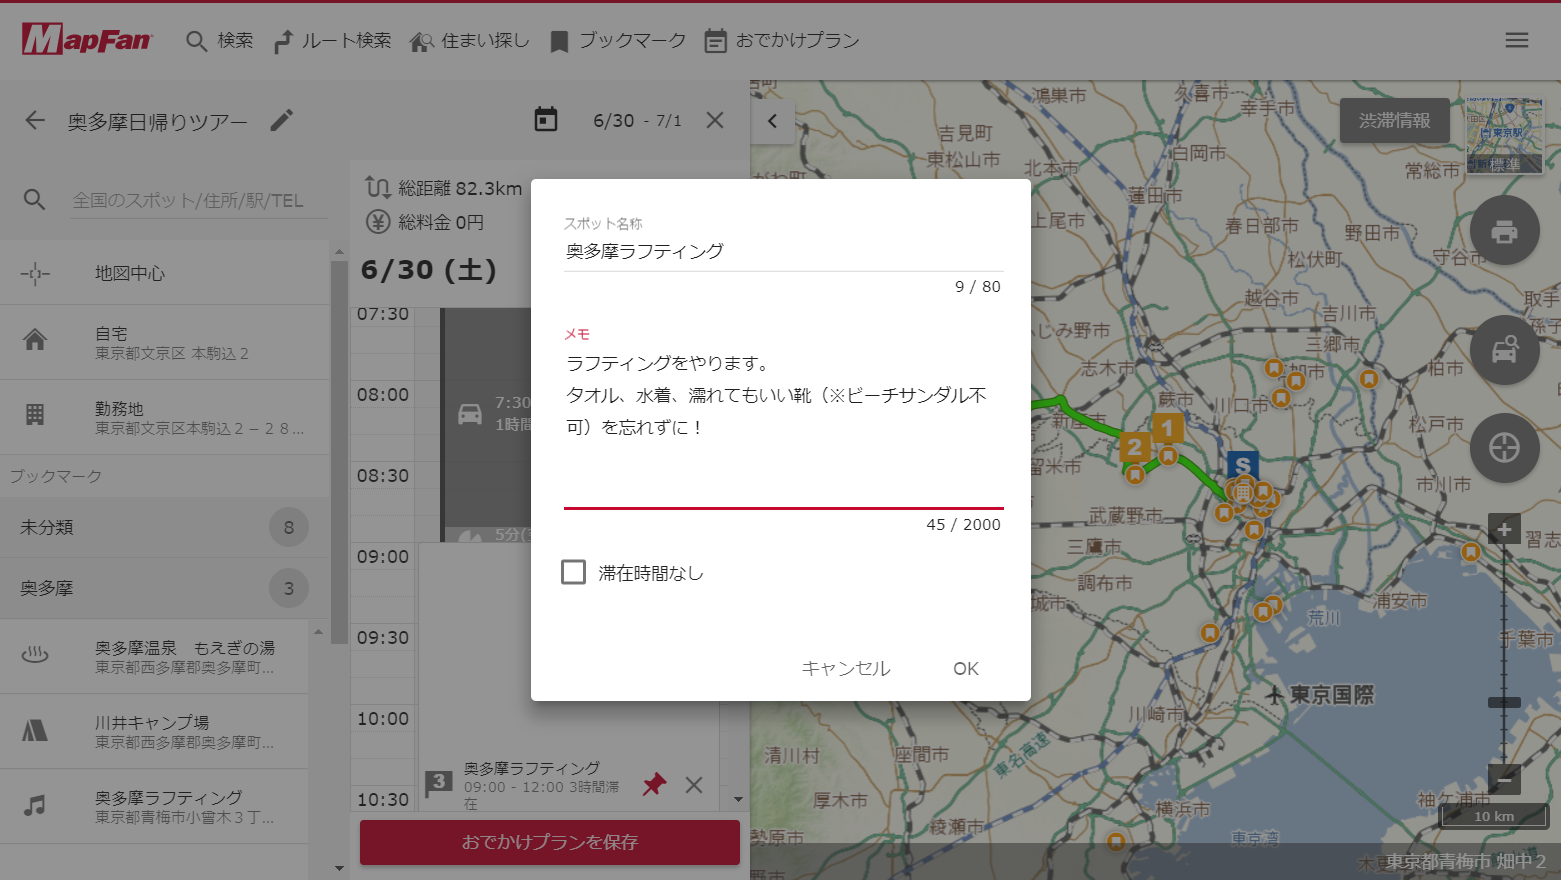This screenshot has width=1561, height=880.
Task: Print the map with printer button
Action: [x=1504, y=231]
